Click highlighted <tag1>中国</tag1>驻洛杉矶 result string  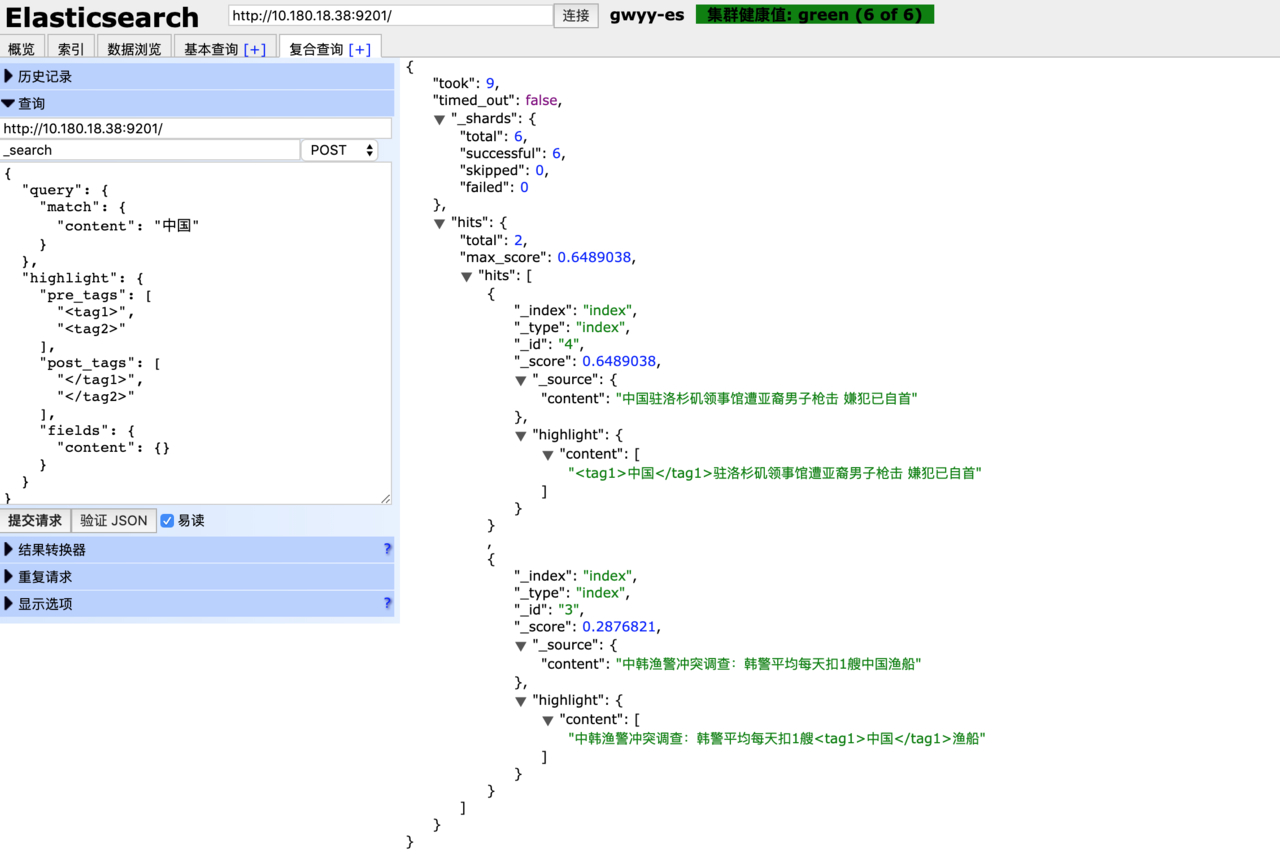tap(775, 473)
